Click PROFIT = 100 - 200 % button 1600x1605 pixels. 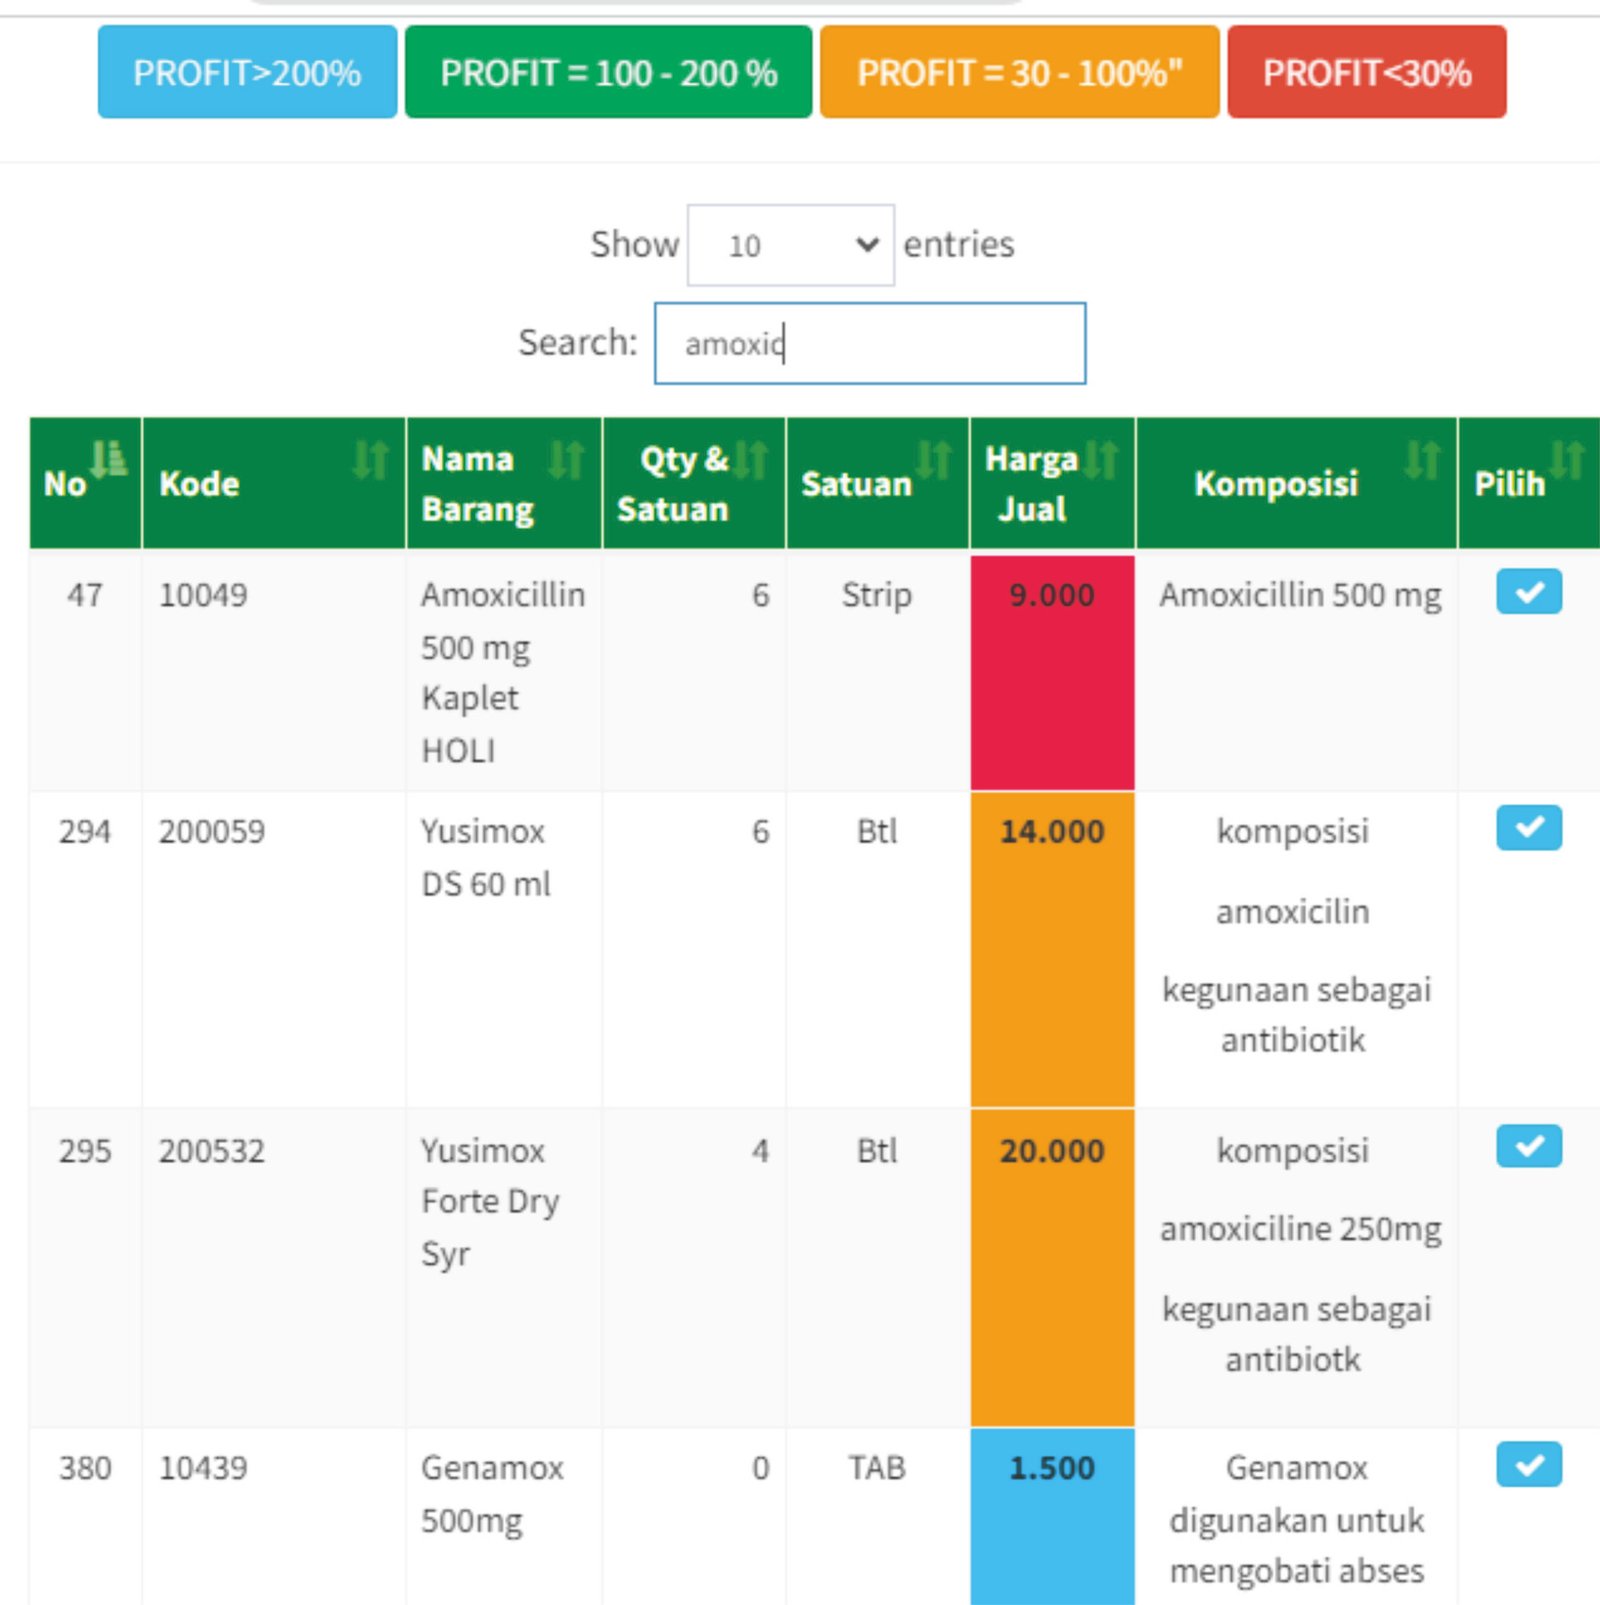608,72
